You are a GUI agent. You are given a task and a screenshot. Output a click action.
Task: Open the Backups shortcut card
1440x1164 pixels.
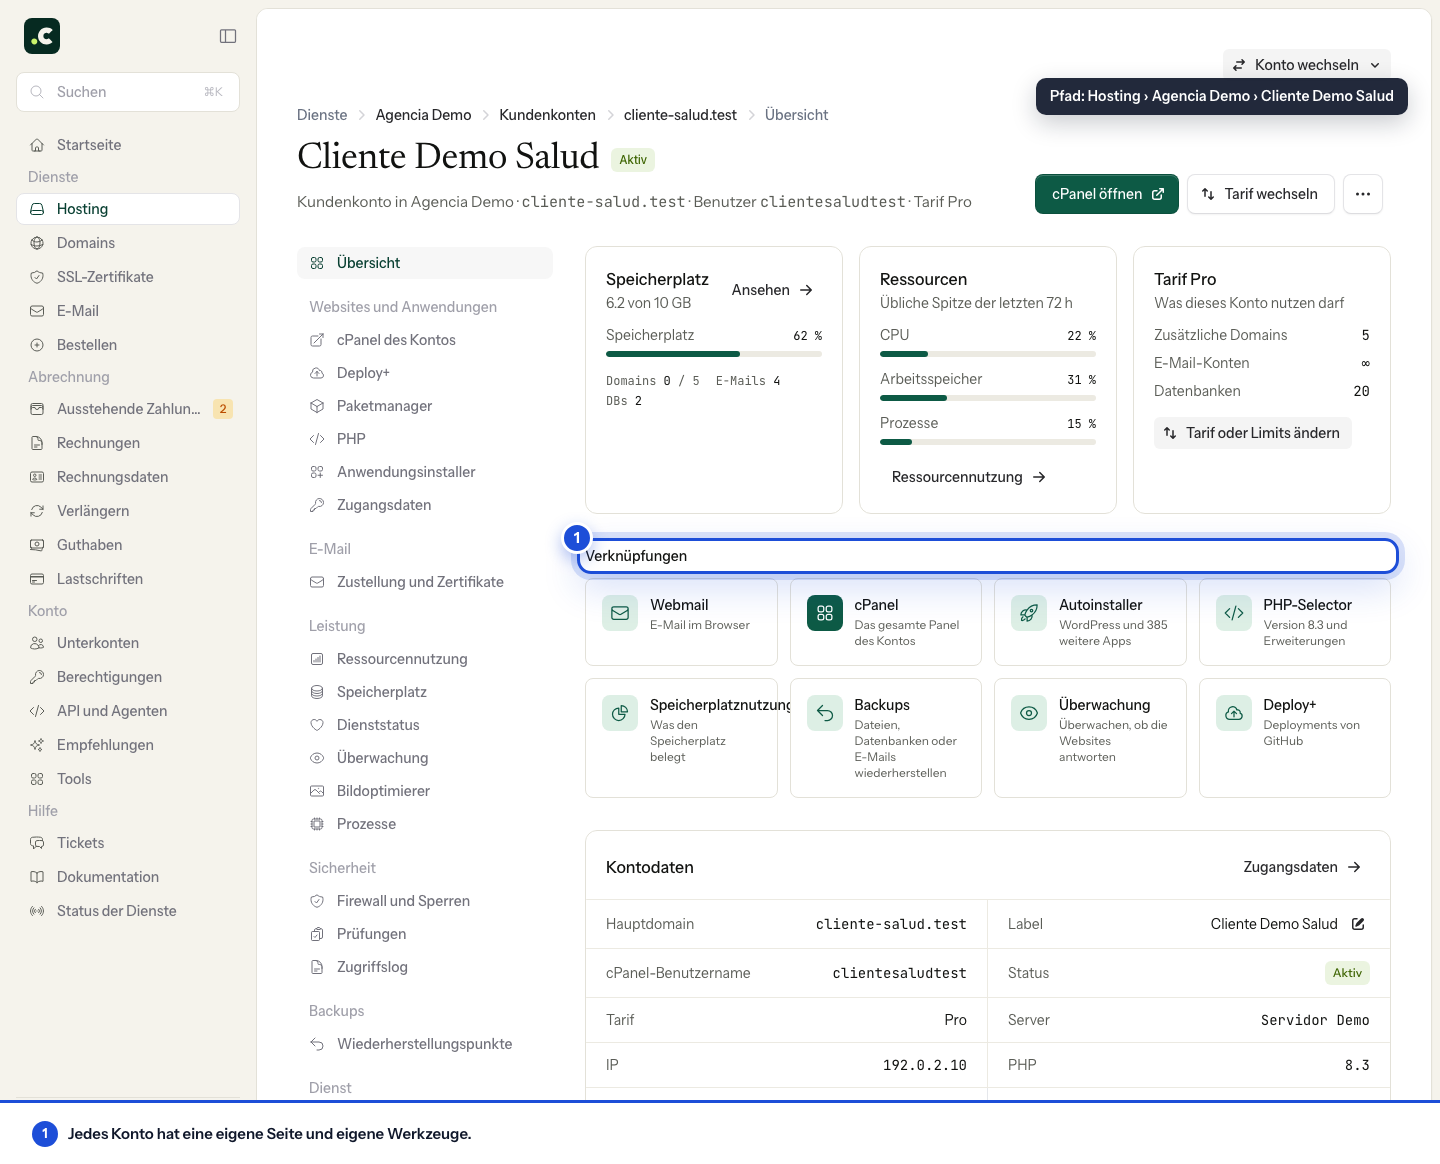(886, 738)
